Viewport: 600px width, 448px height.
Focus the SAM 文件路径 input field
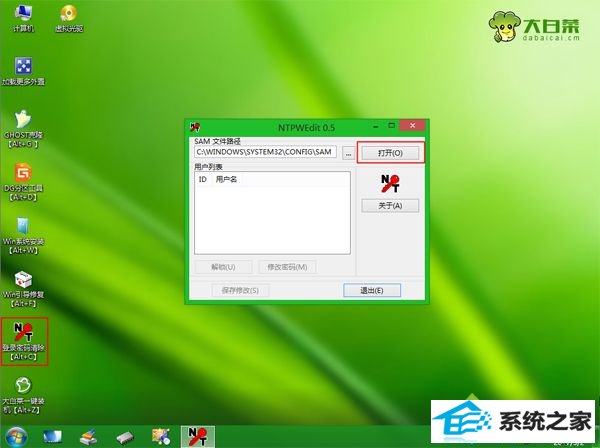click(x=266, y=152)
